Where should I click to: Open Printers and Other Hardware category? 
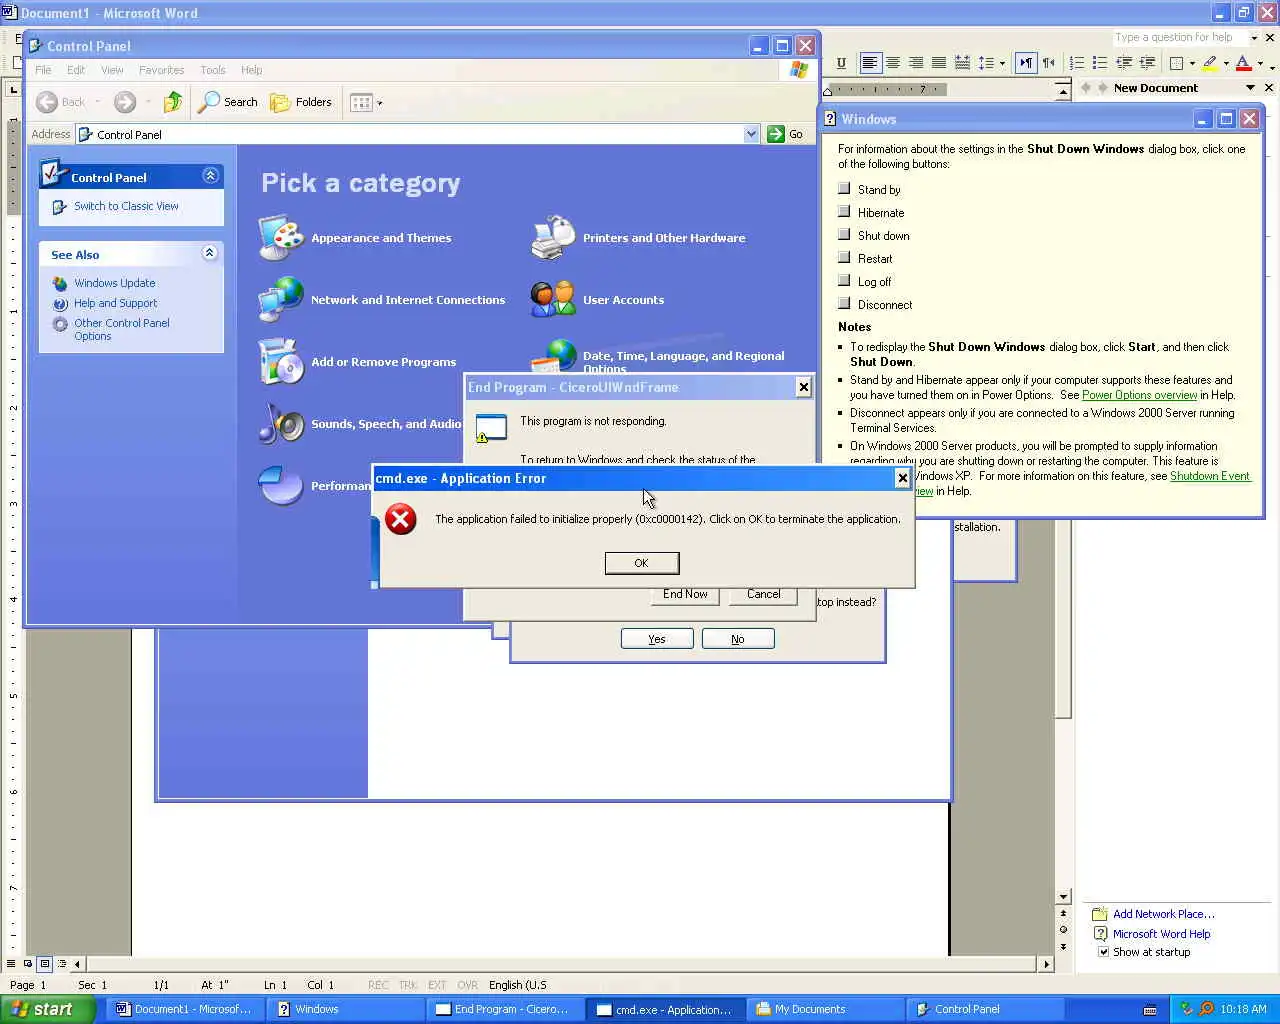pyautogui.click(x=638, y=237)
